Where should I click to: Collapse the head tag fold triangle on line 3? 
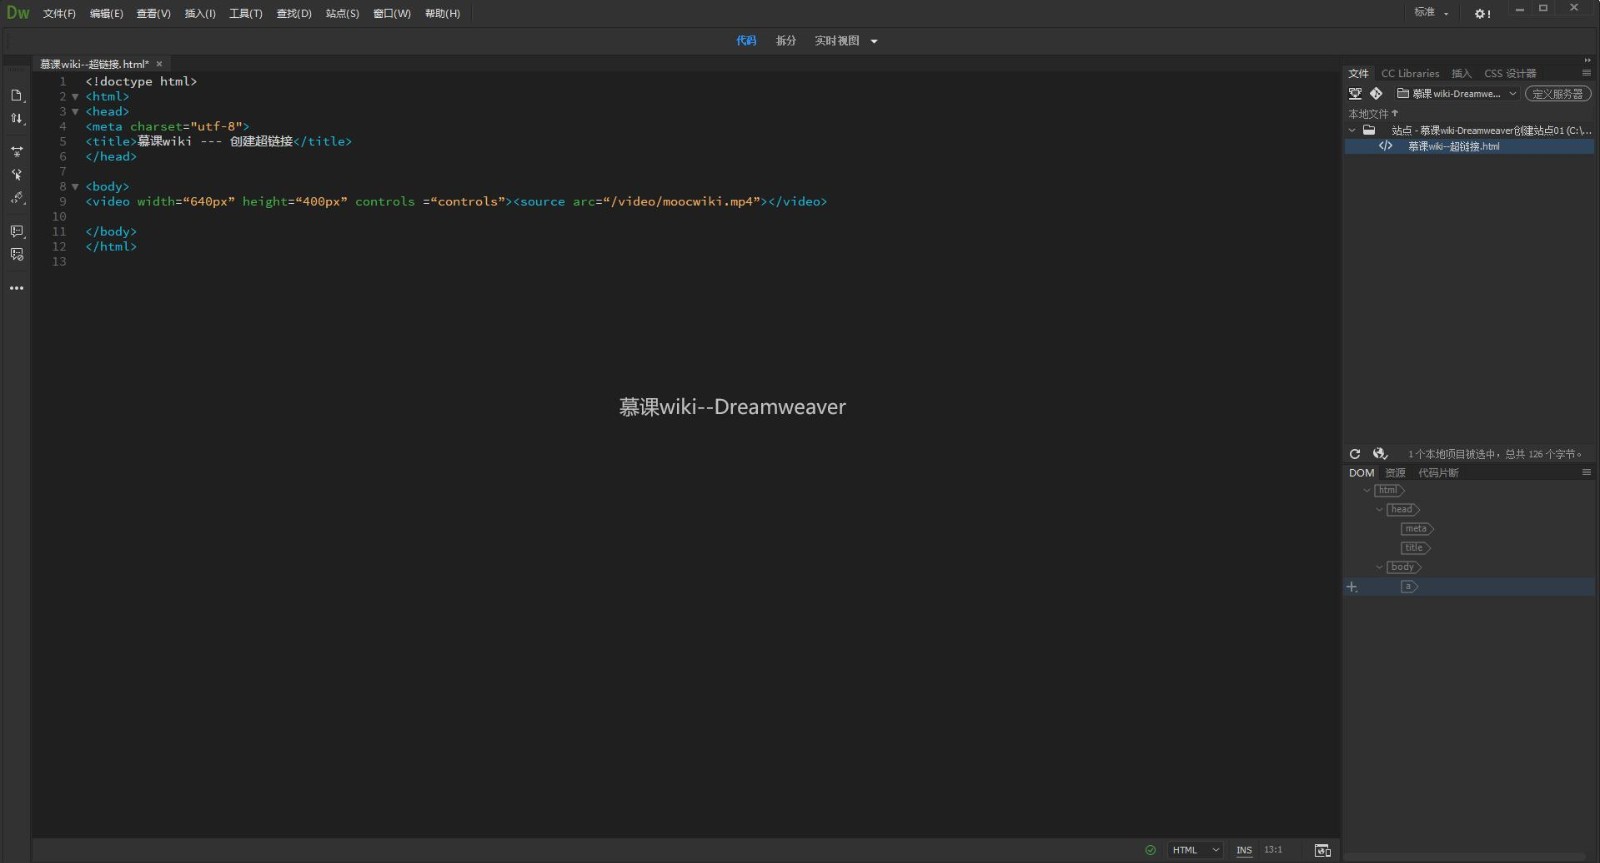point(75,112)
